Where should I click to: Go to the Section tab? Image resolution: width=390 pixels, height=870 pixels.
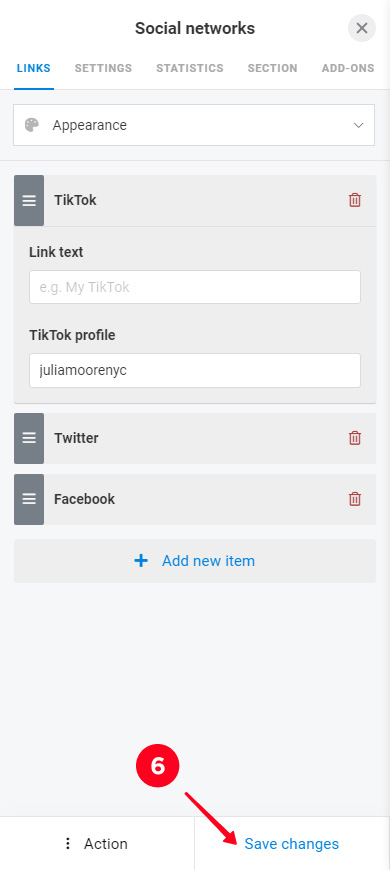point(272,68)
